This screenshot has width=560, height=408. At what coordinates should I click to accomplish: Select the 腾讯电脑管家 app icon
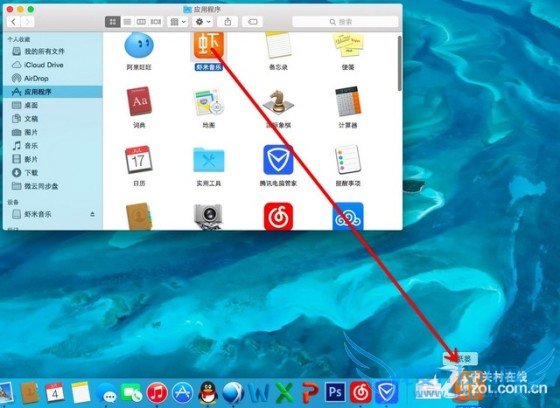(x=278, y=160)
